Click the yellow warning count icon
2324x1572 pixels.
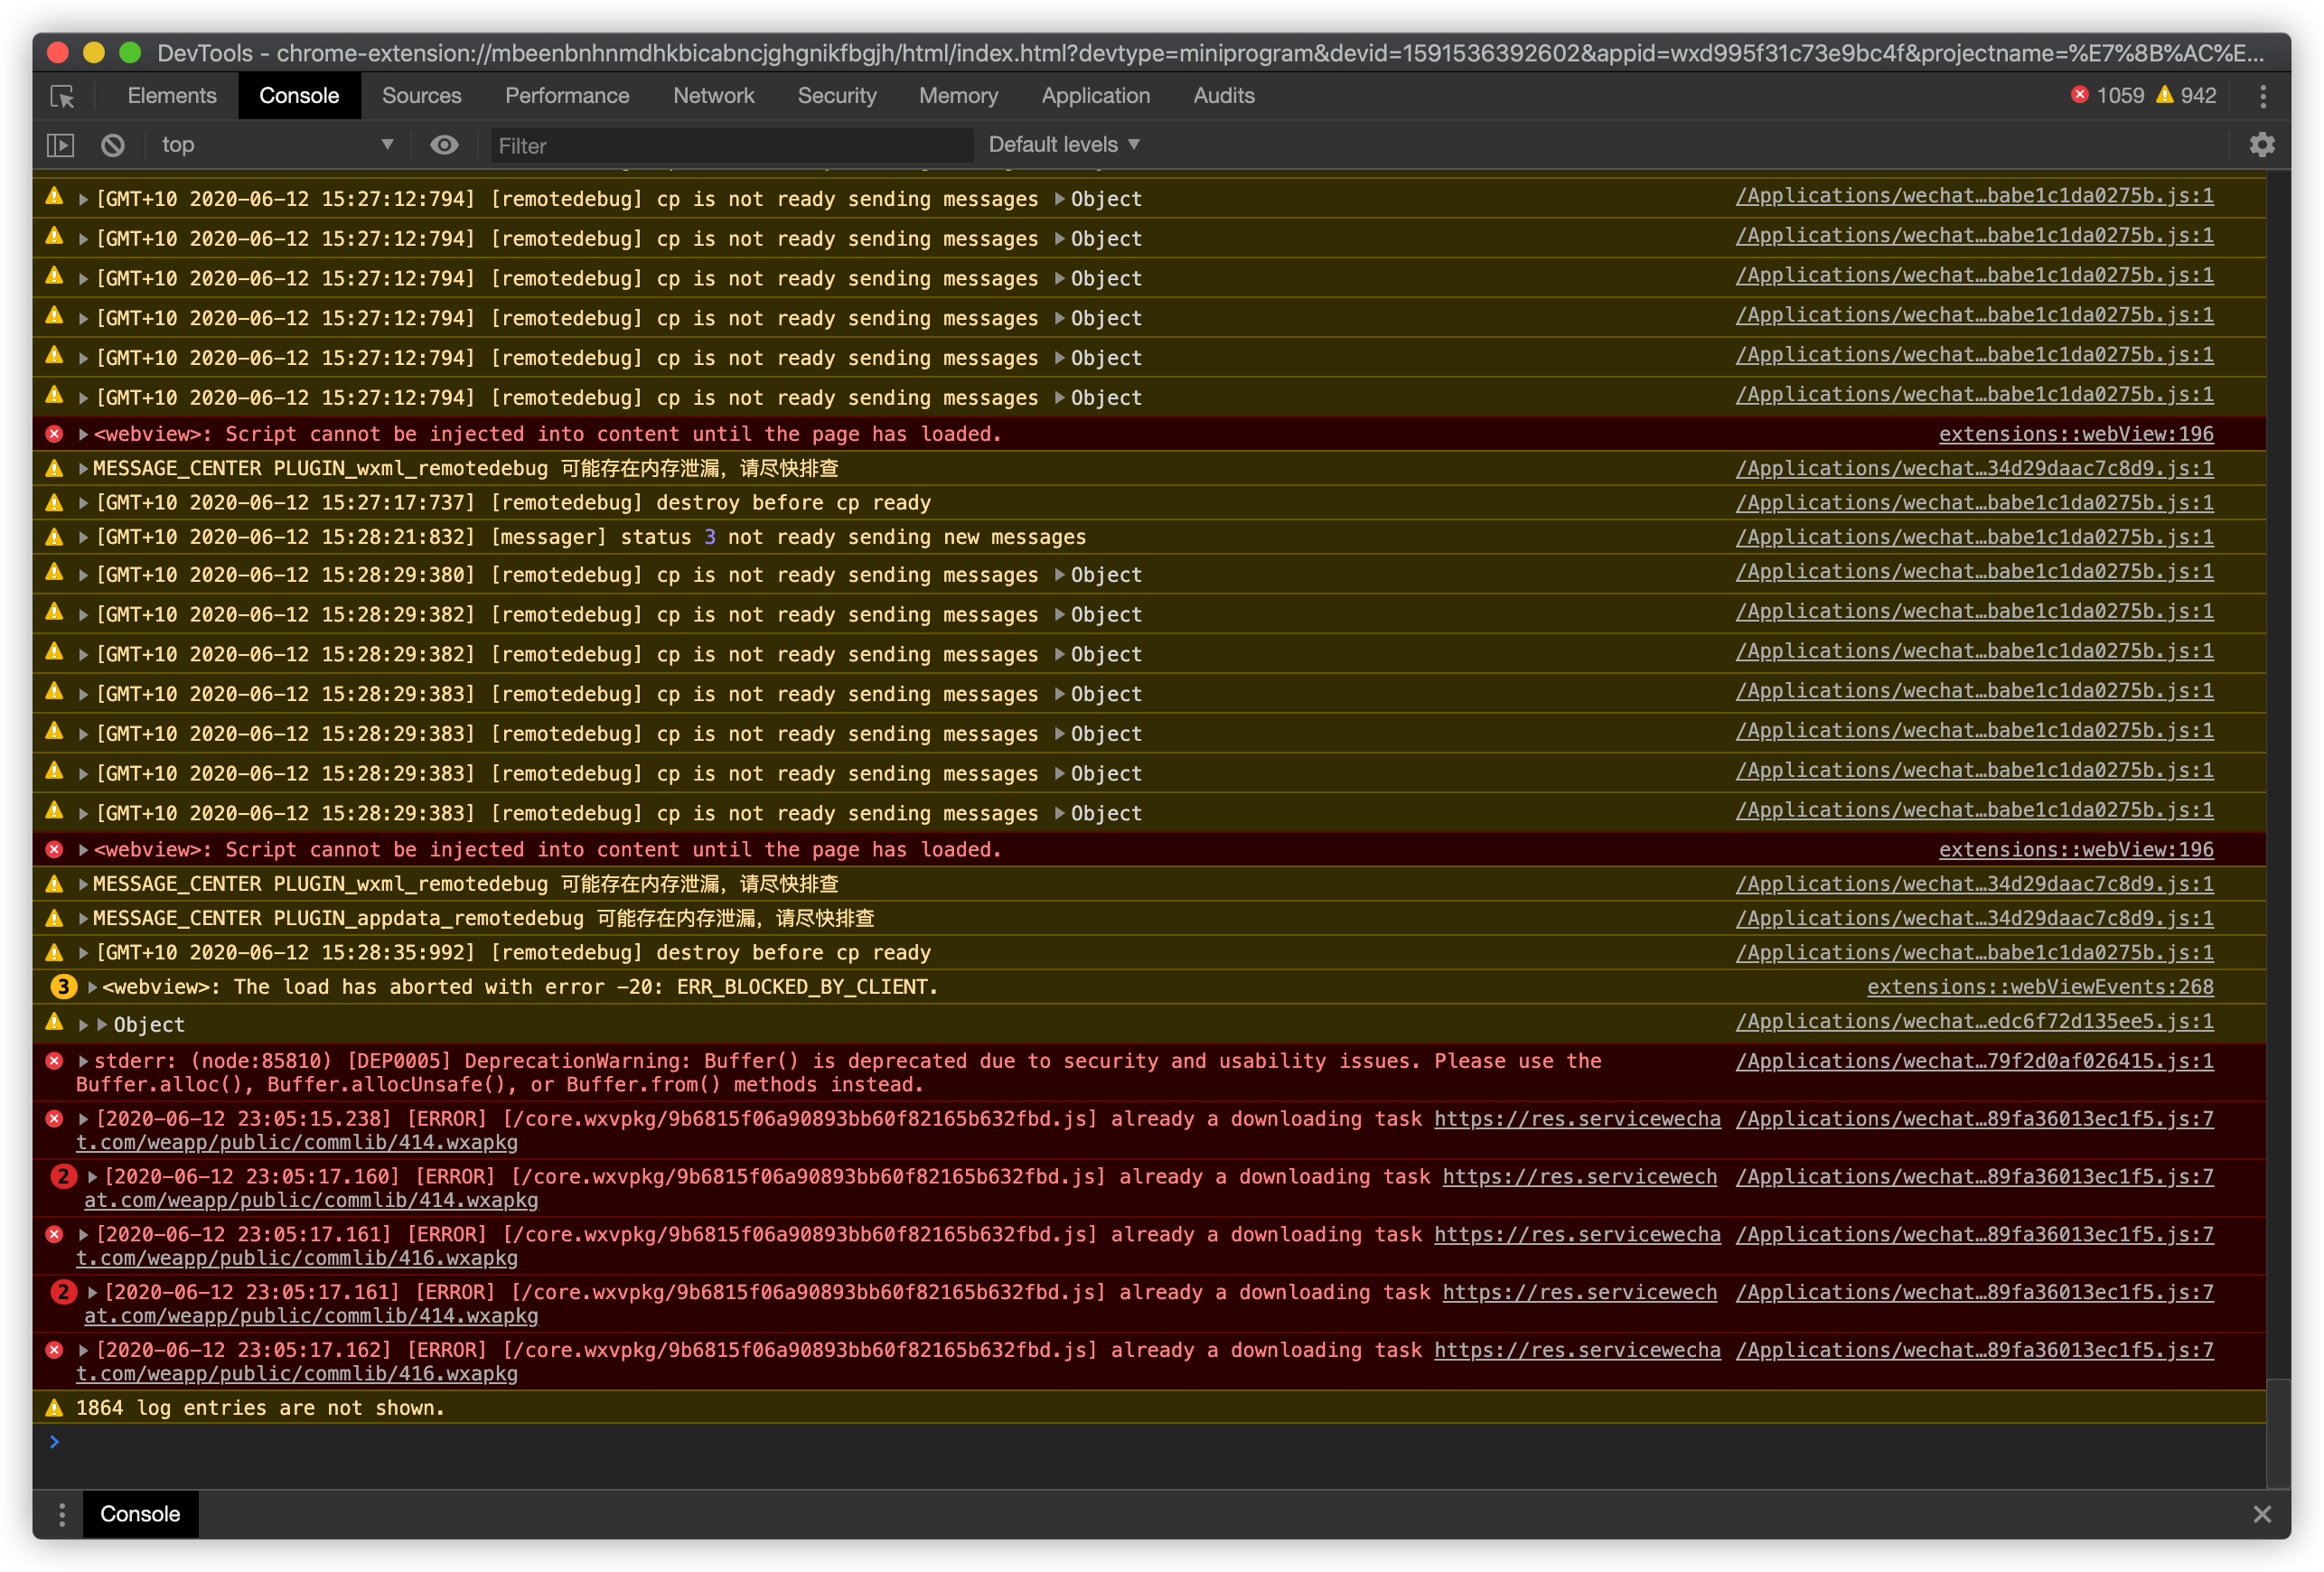pos(2164,95)
